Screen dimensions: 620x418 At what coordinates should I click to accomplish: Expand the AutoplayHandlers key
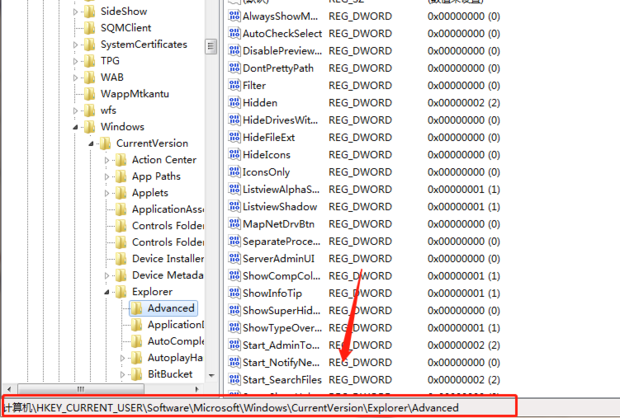click(123, 358)
